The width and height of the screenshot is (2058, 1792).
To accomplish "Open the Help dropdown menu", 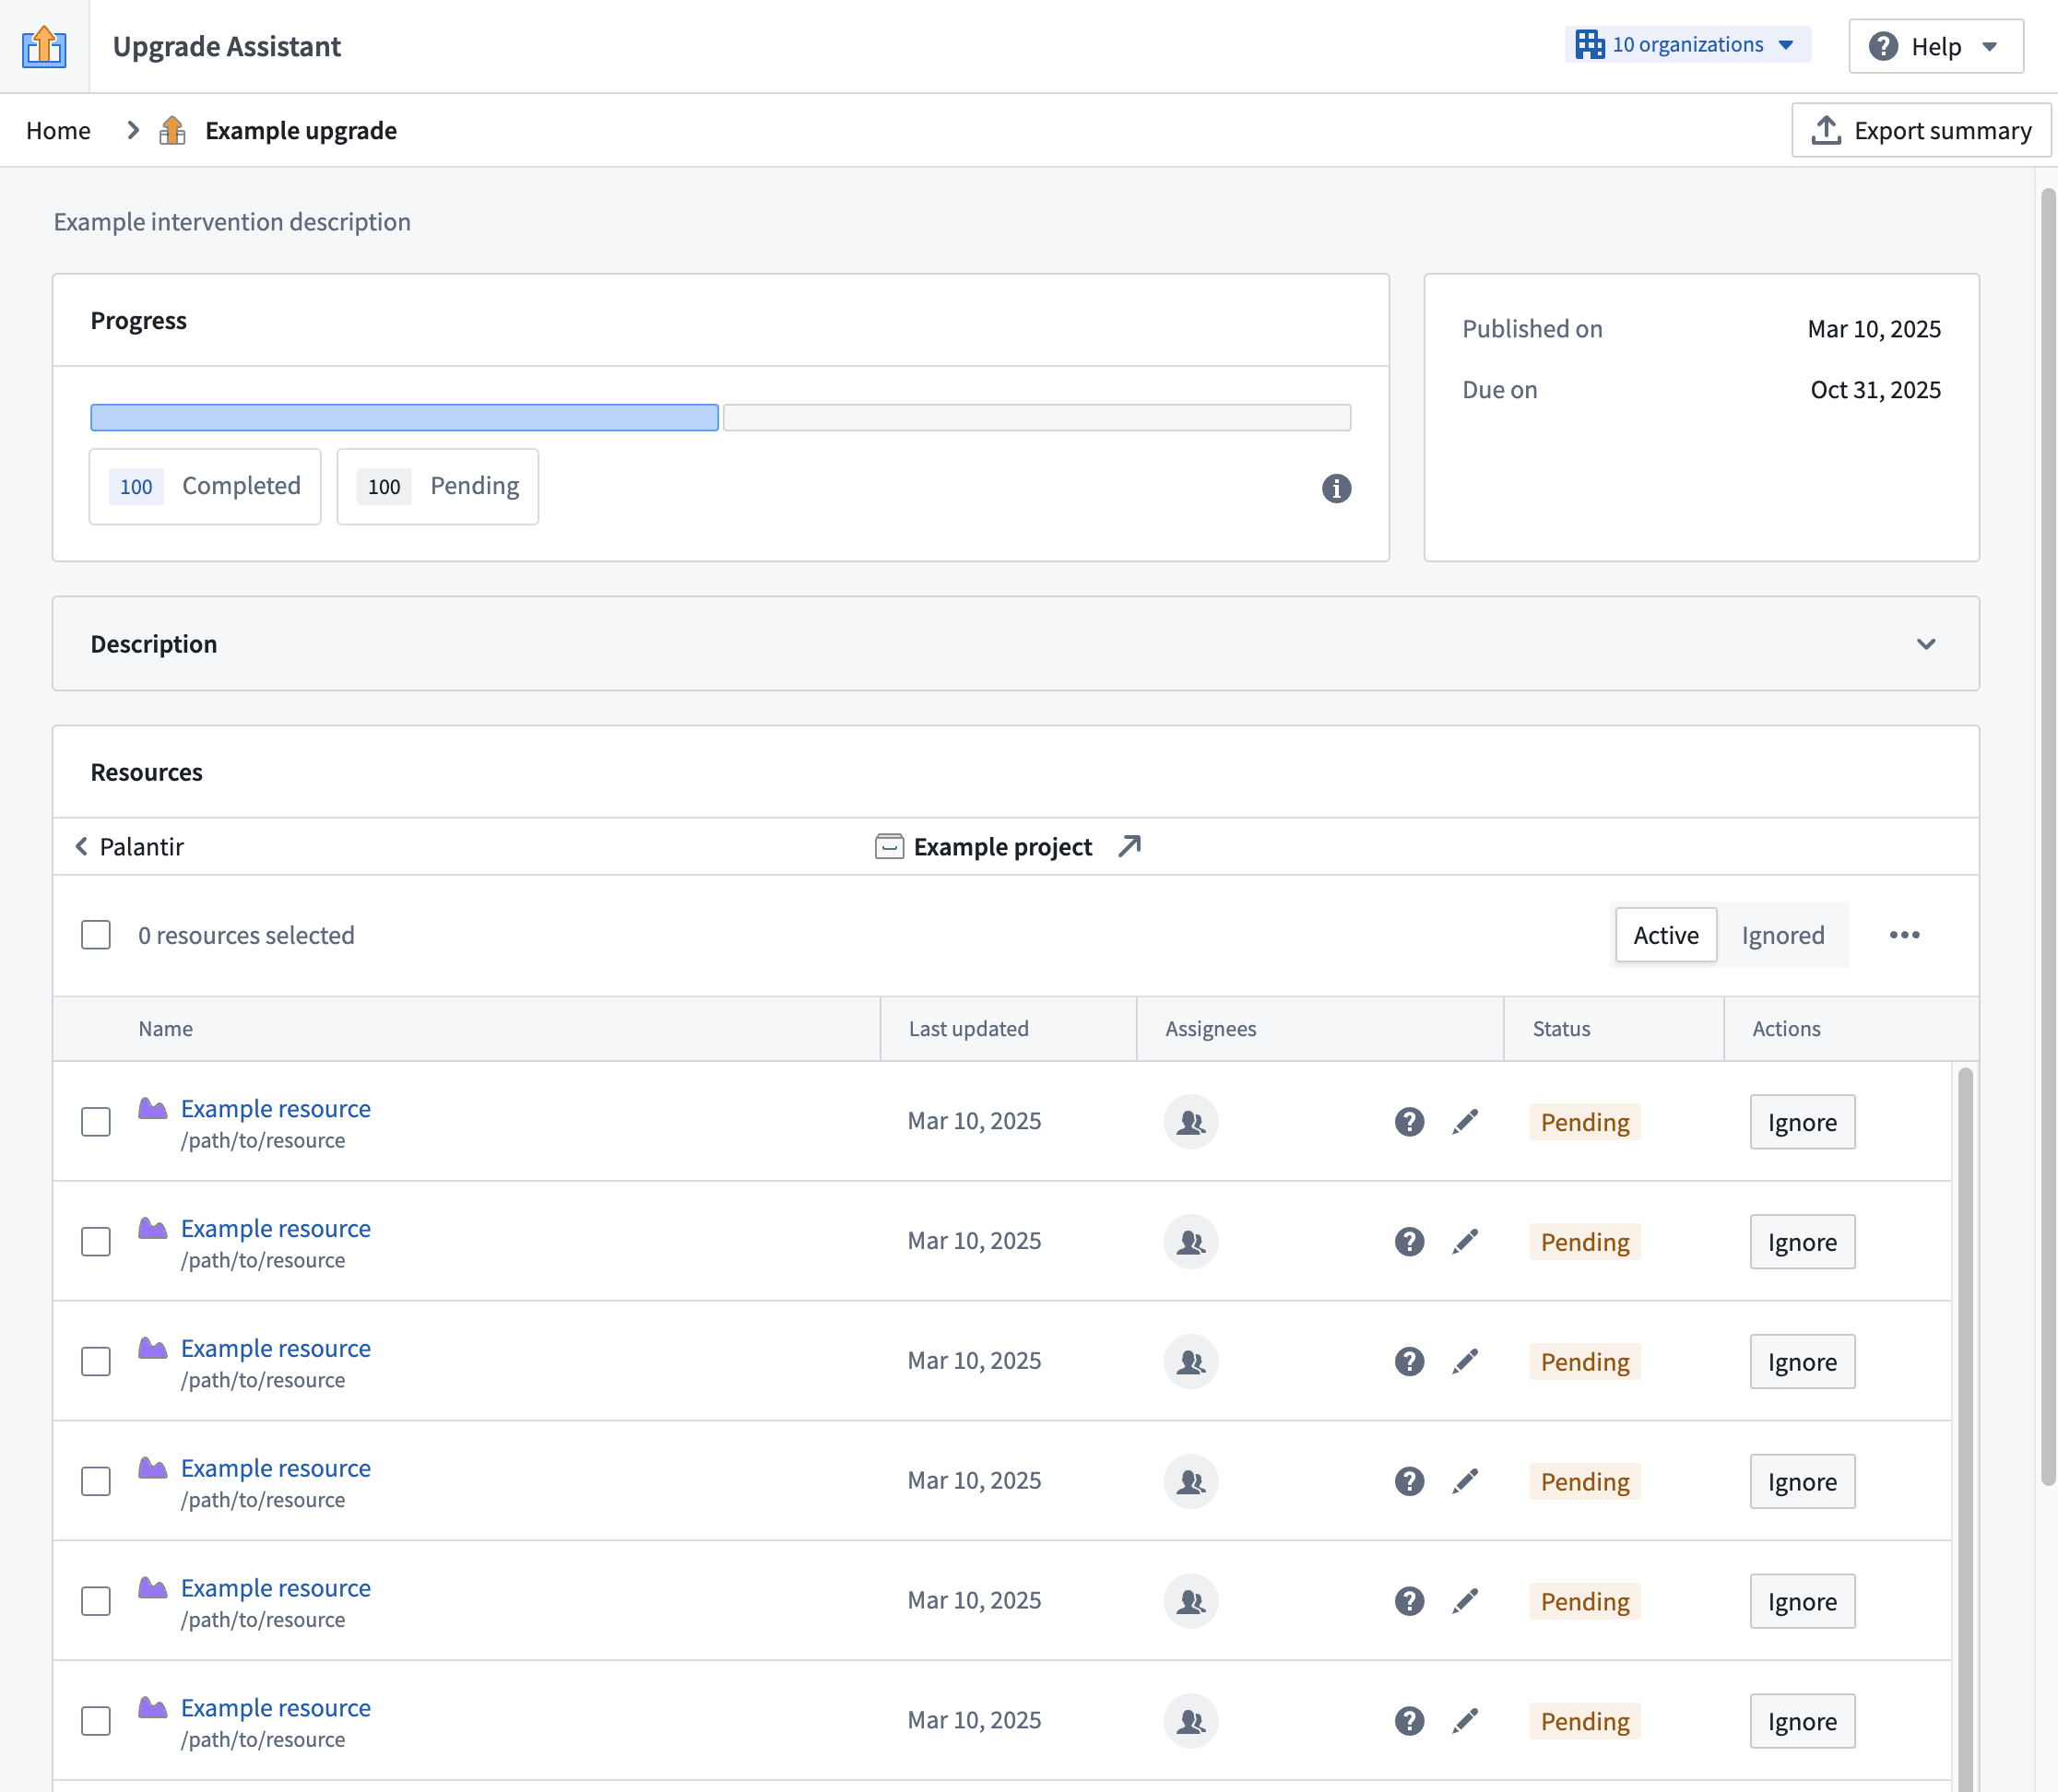I will click(x=1935, y=46).
